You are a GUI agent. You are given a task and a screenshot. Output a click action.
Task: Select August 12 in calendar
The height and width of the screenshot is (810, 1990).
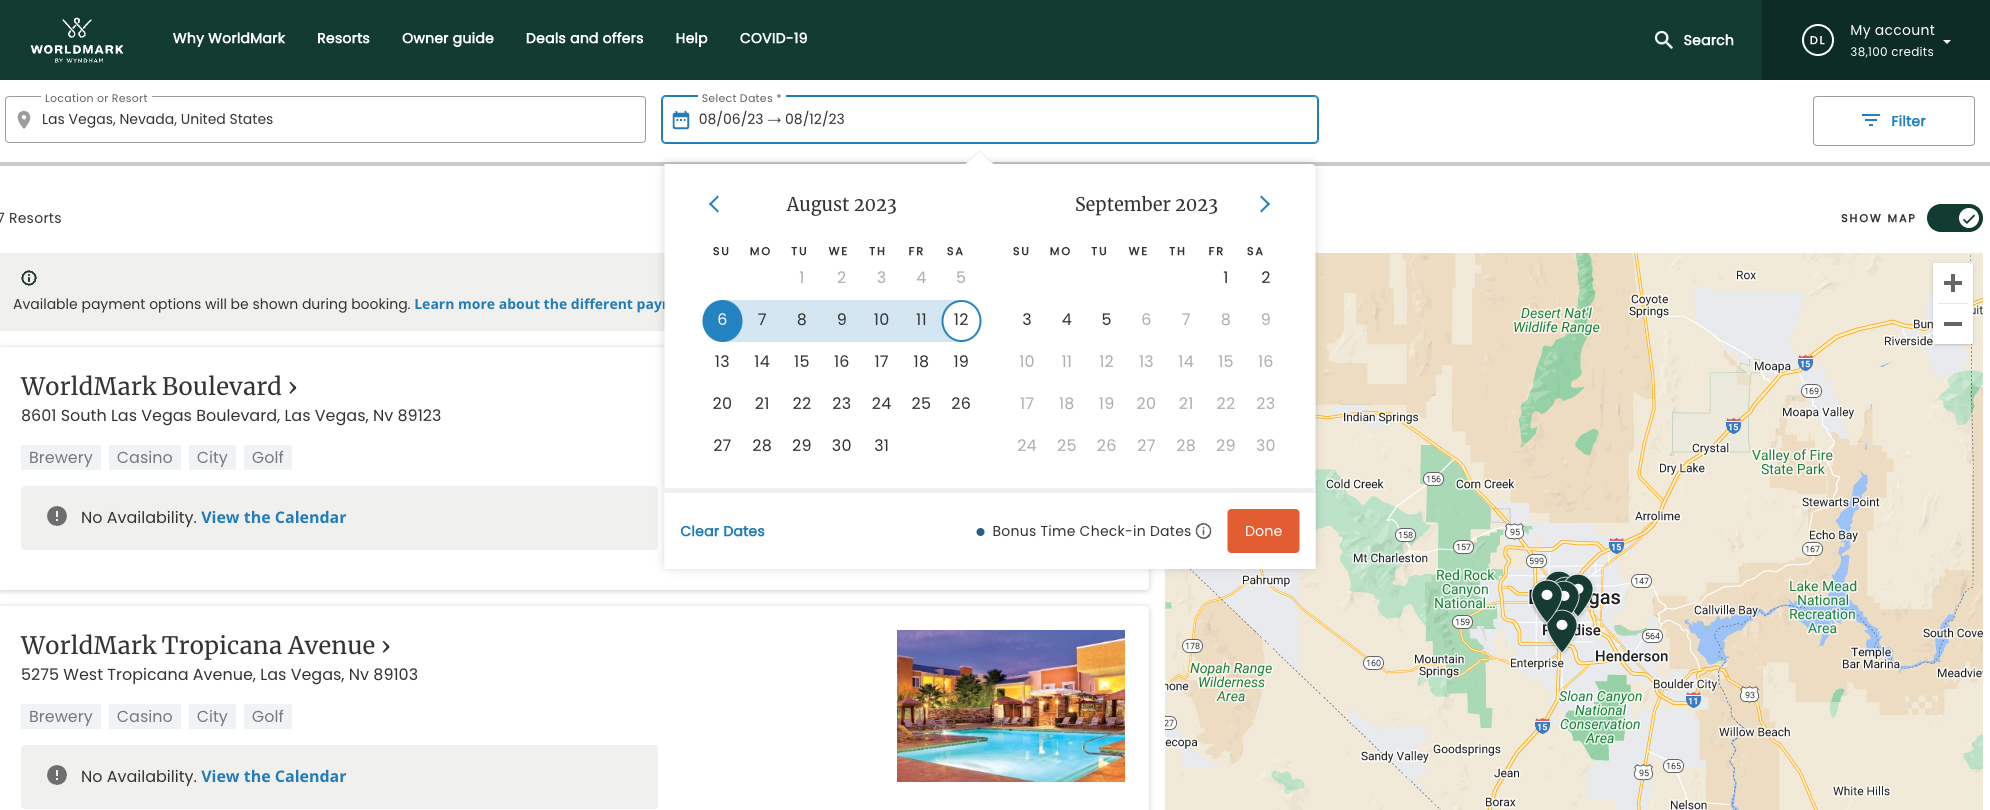click(x=961, y=320)
